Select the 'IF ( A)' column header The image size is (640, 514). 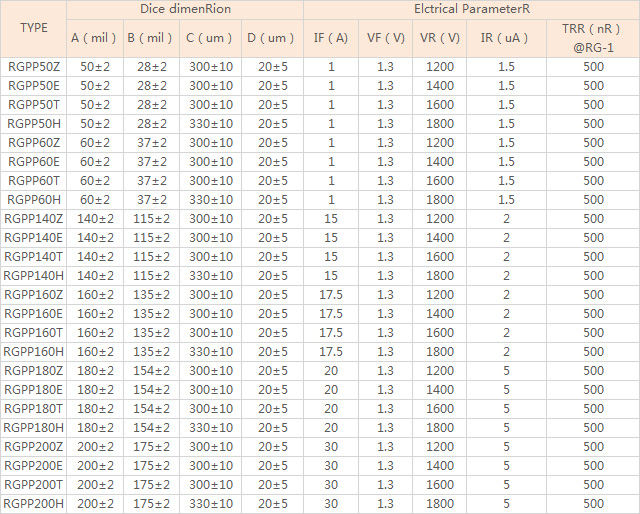click(x=331, y=38)
